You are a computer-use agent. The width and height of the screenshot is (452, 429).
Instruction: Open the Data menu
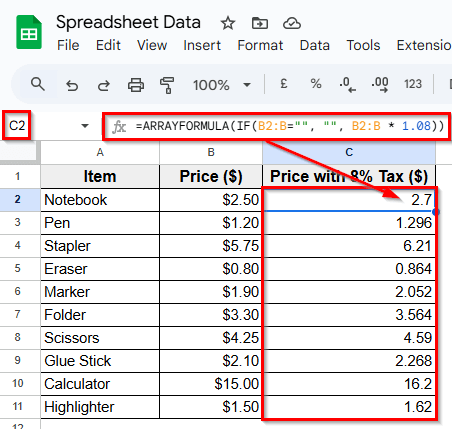click(x=315, y=45)
